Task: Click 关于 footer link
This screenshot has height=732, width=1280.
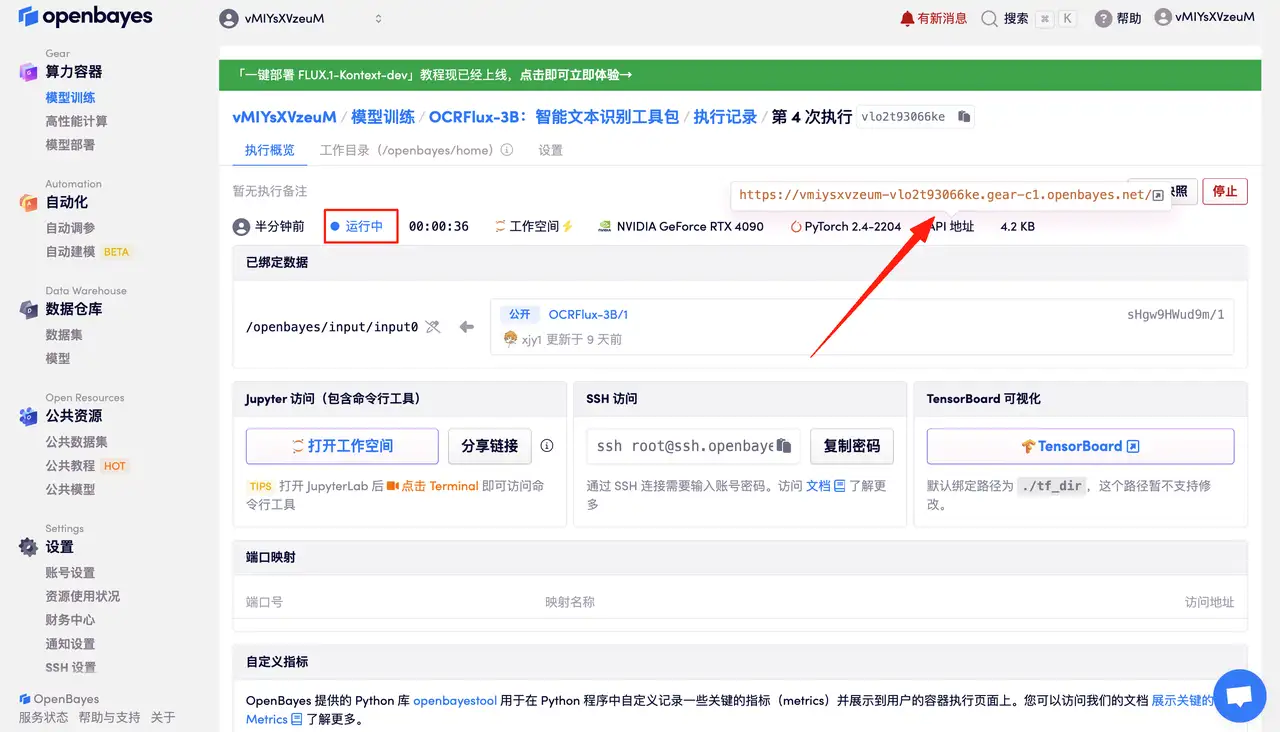Action: click(x=163, y=717)
